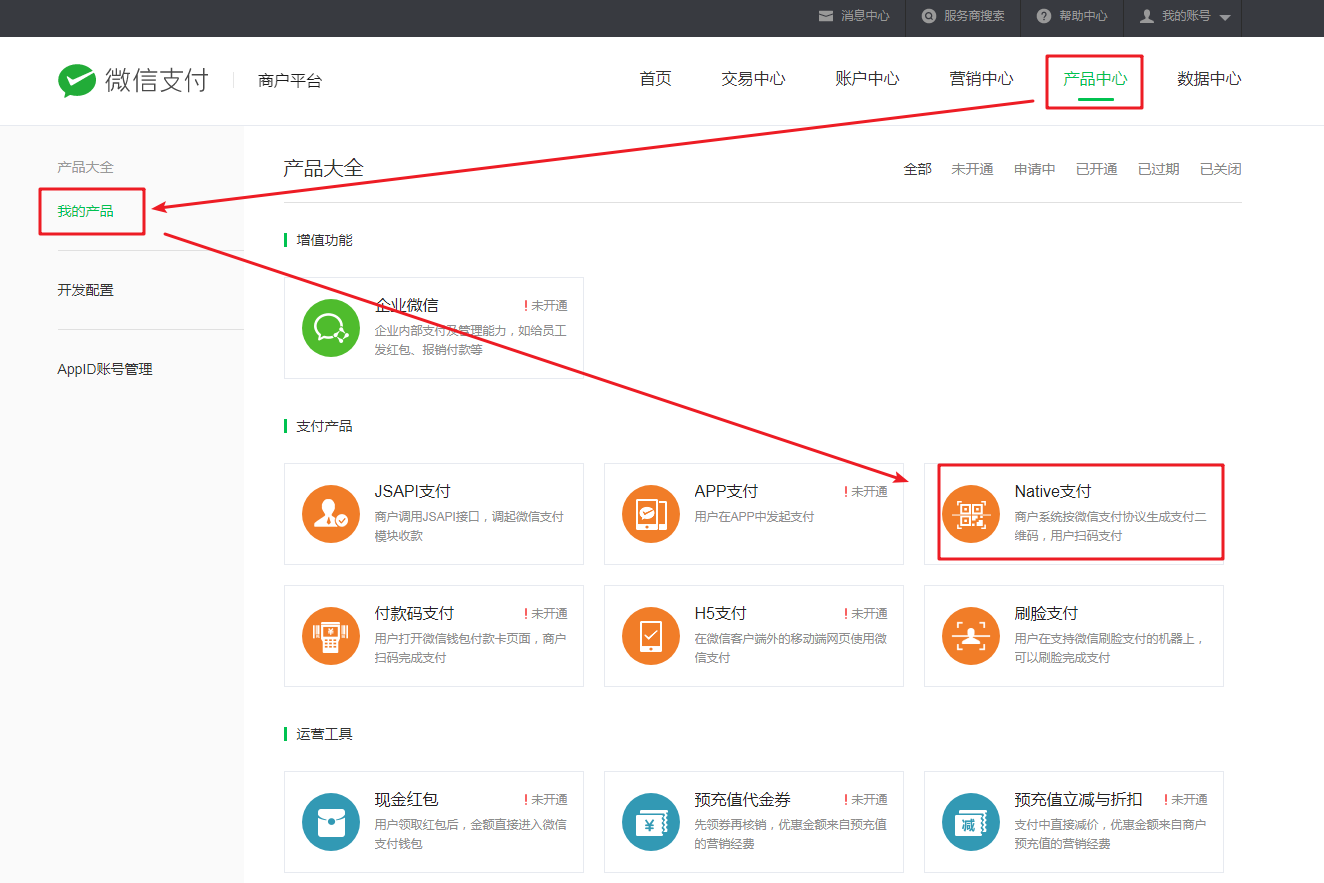Open the 数据中心 tab
This screenshot has height=883, width=1324.
(x=1209, y=79)
